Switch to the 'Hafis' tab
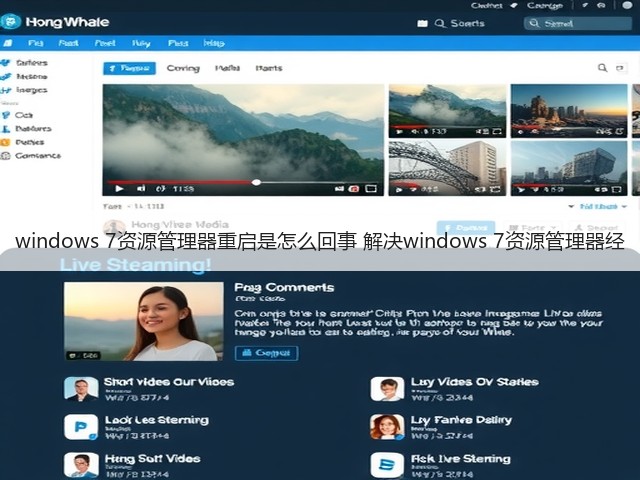 coord(227,68)
